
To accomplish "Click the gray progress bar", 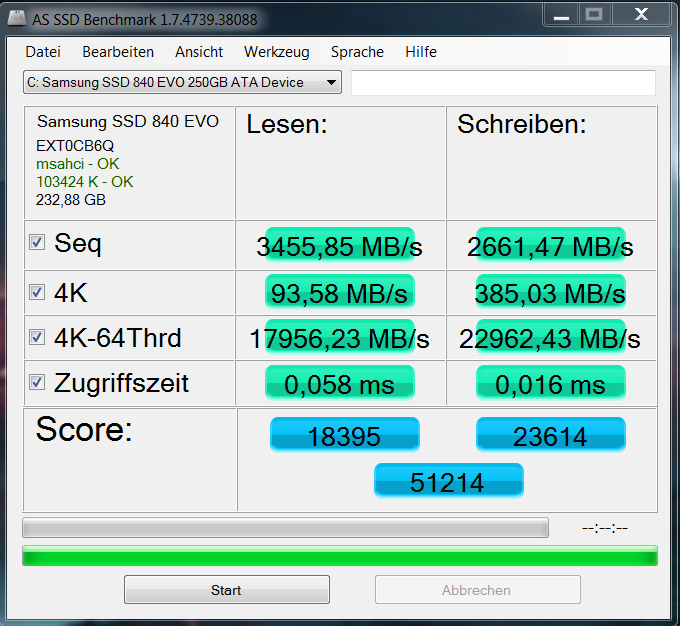I will click(285, 528).
